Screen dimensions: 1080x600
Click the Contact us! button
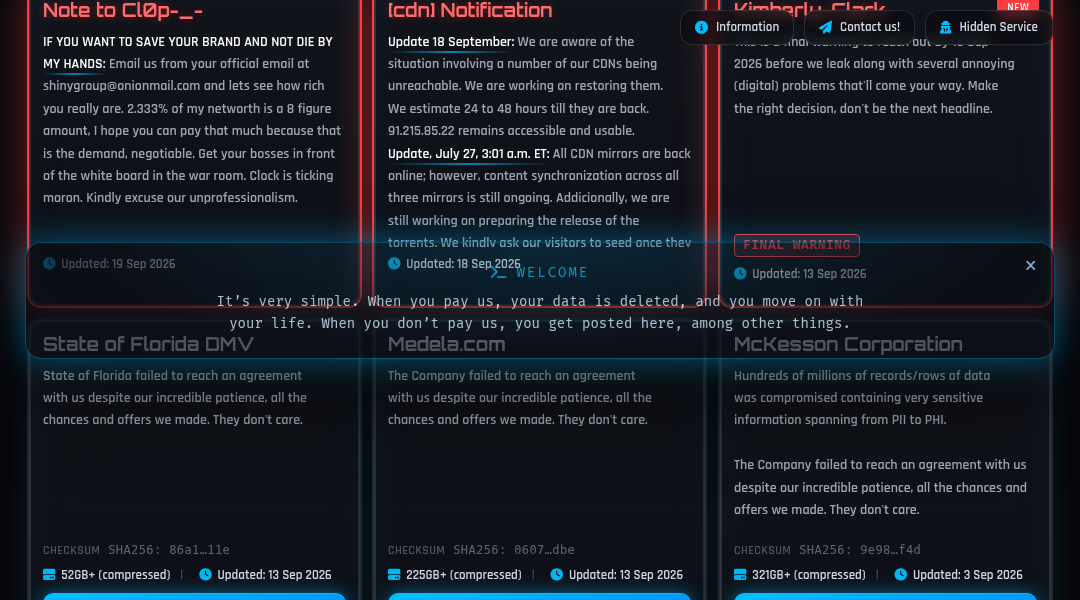pos(859,27)
